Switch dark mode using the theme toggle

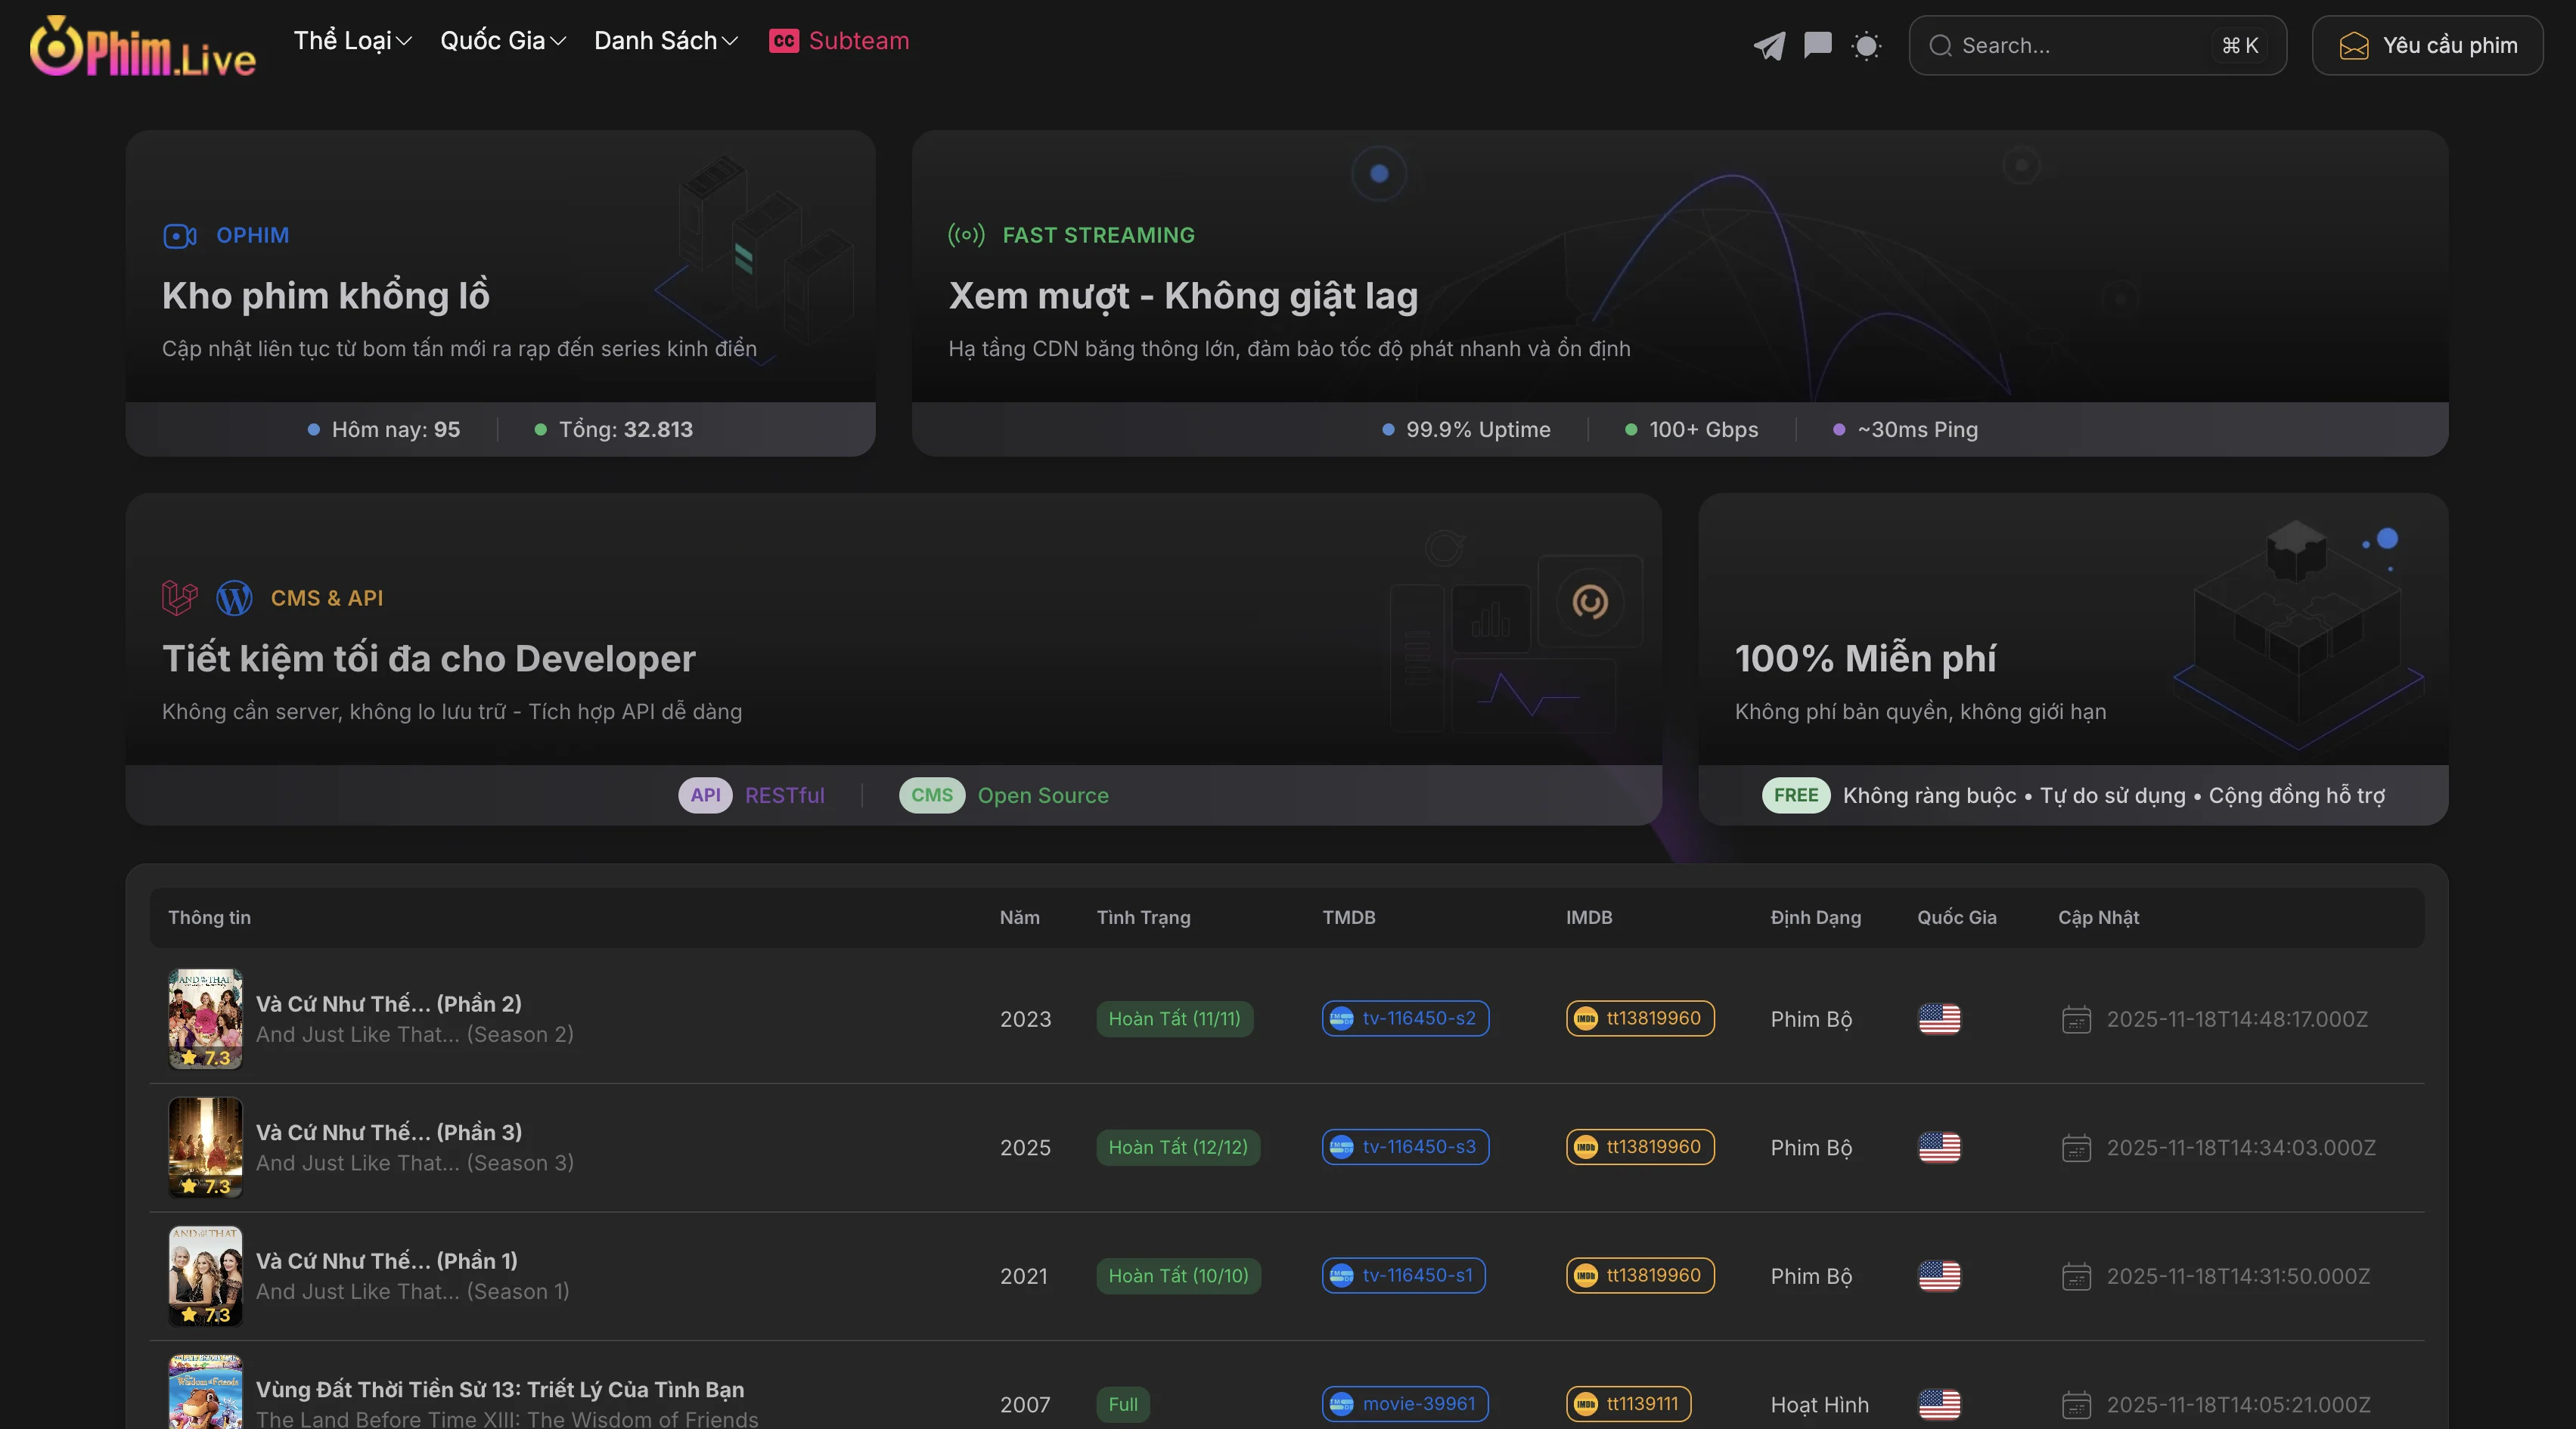tap(1866, 46)
